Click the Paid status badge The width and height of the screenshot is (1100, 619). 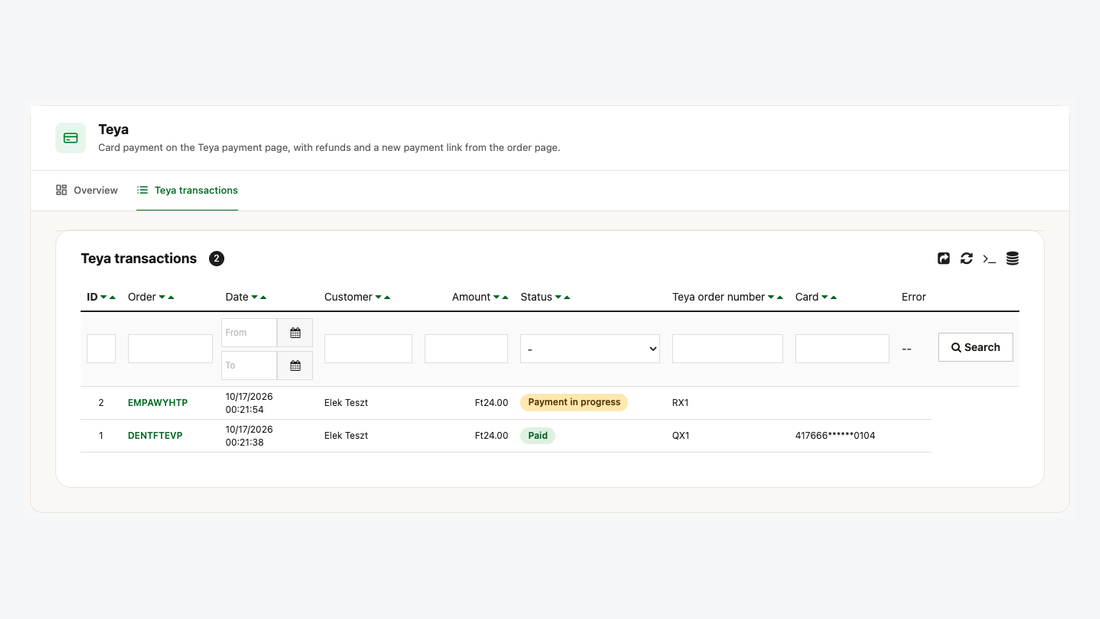pos(537,436)
